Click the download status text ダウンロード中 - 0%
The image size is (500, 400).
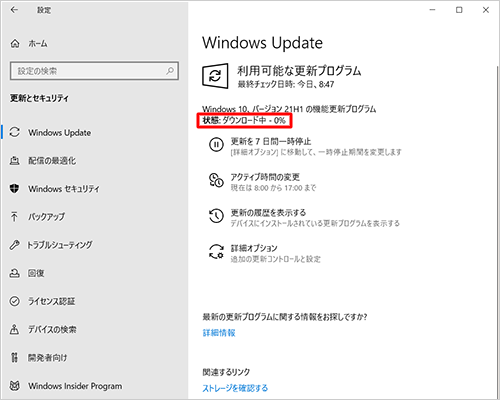point(254,120)
